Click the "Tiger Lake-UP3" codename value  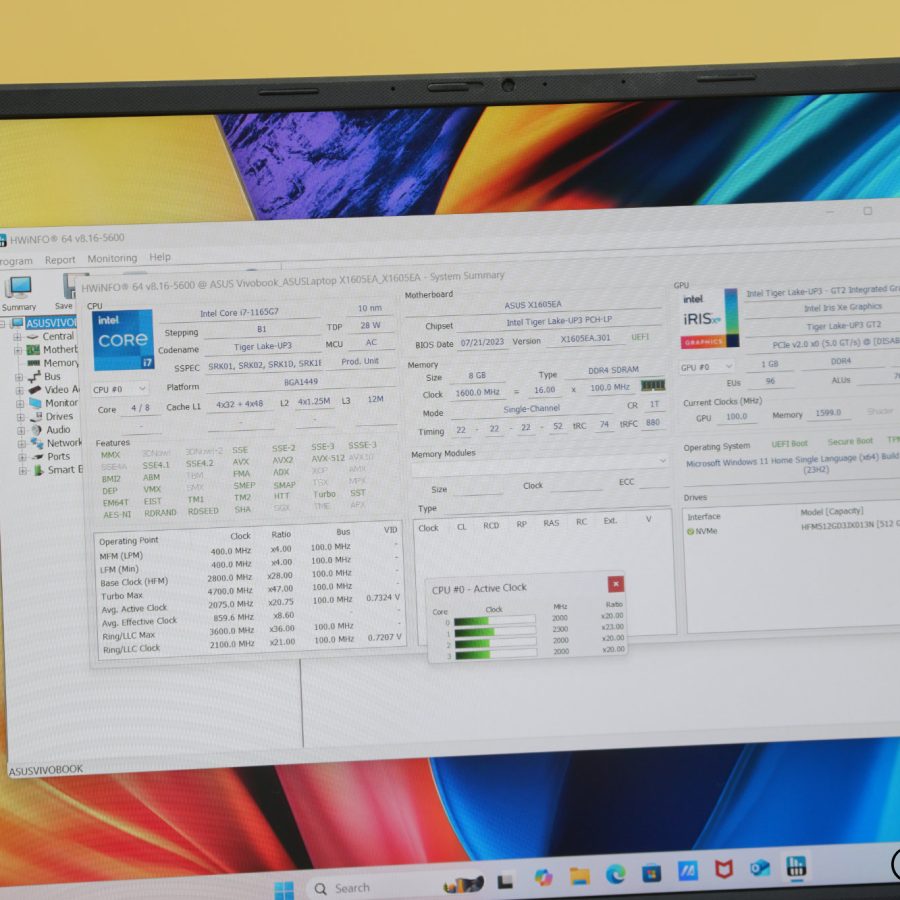point(263,346)
